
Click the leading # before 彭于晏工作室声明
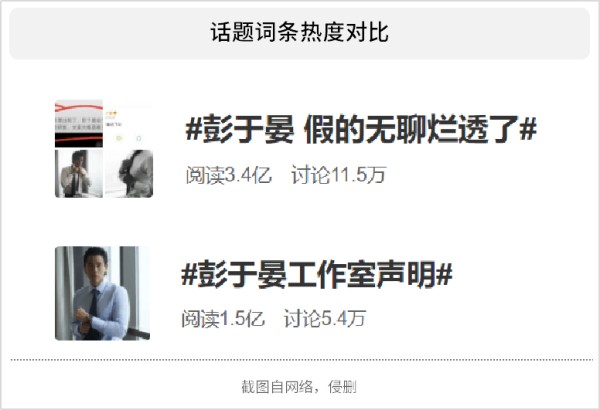(189, 274)
